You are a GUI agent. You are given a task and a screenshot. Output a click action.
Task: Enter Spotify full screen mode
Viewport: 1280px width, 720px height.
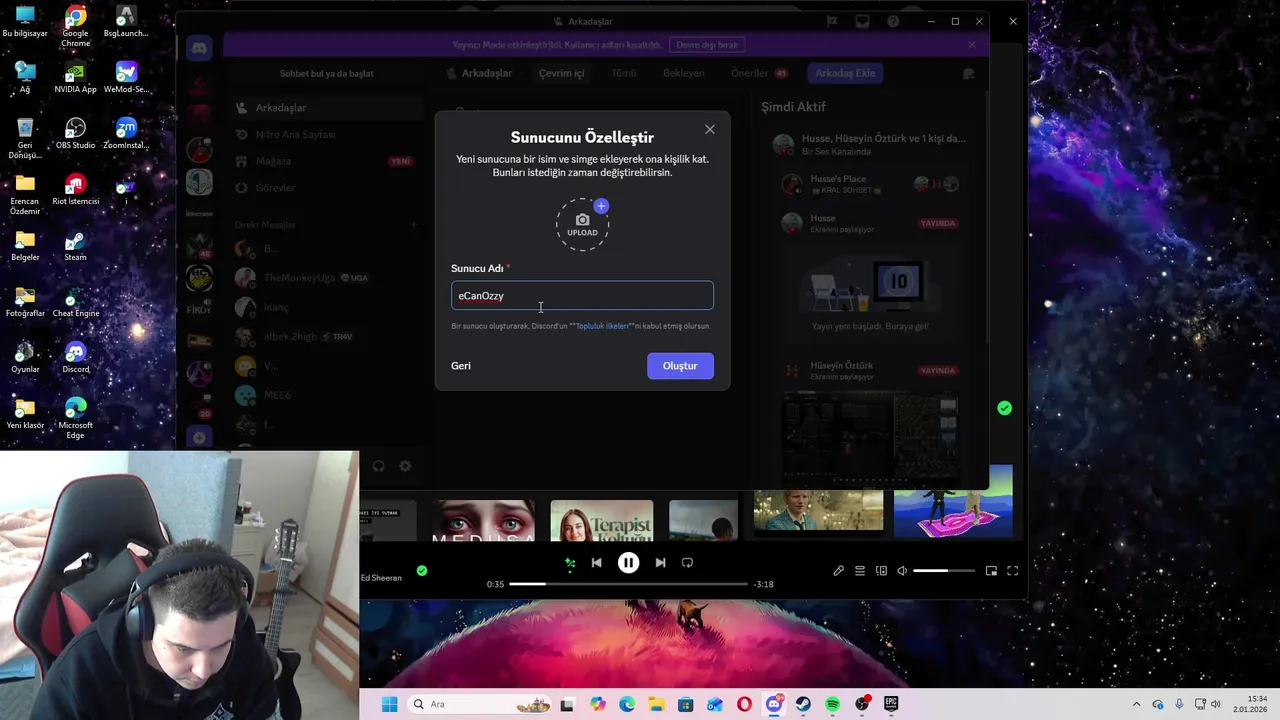point(1012,571)
